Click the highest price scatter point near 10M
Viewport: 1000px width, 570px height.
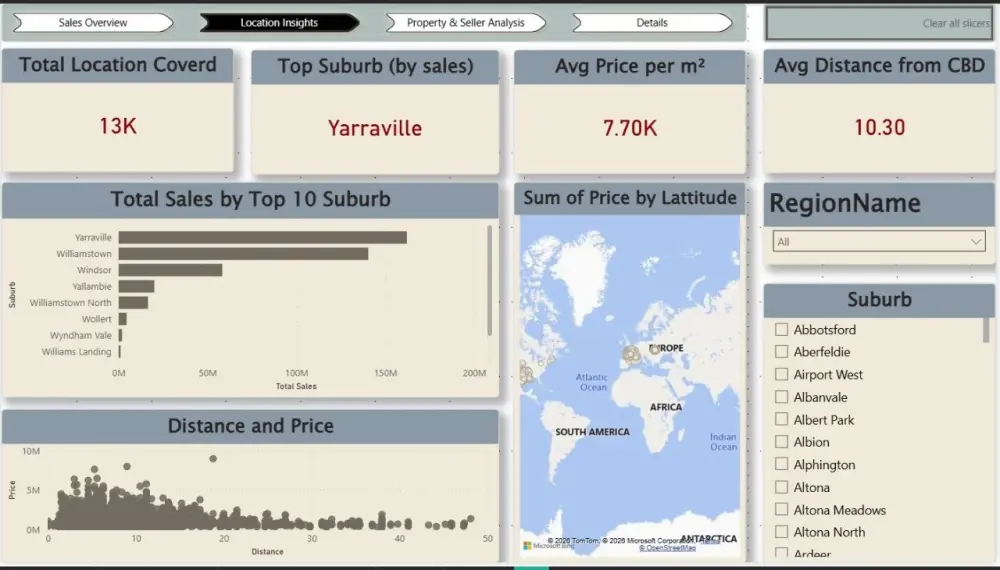point(213,458)
